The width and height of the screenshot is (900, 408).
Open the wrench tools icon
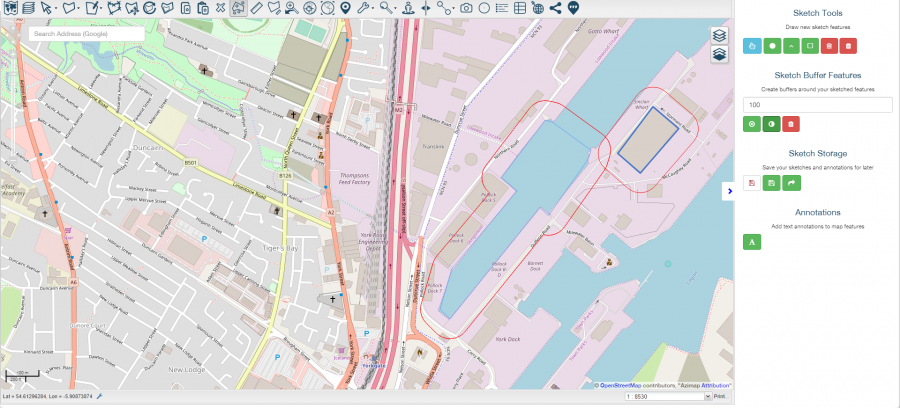tap(362, 8)
